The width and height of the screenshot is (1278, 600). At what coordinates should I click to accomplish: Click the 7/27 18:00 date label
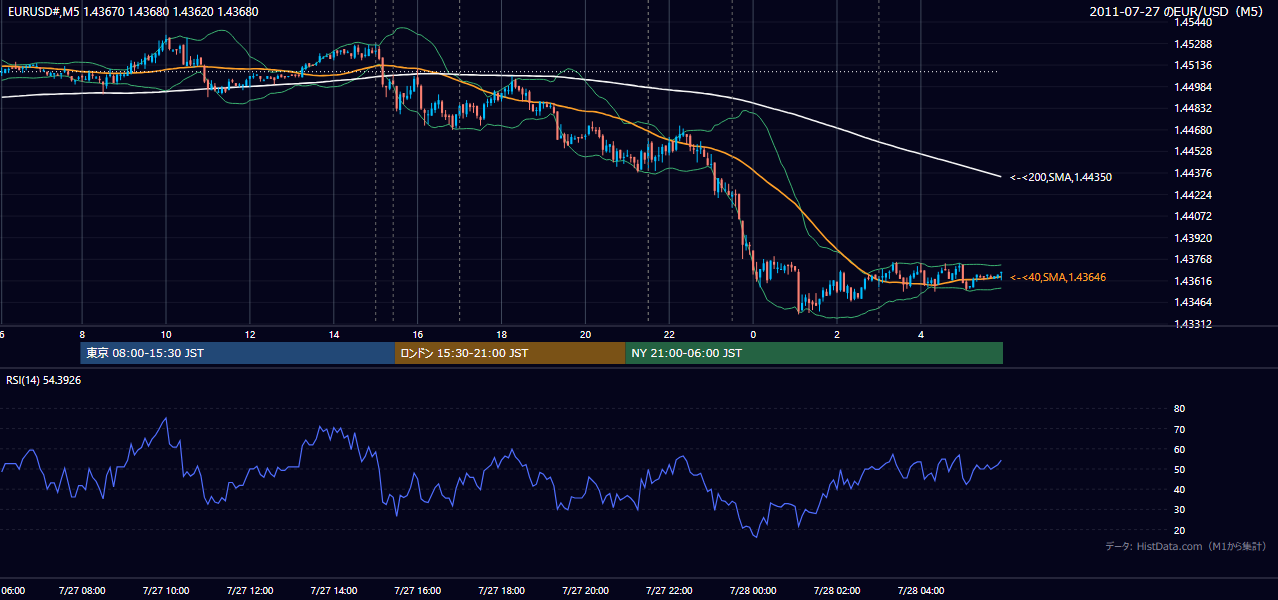[x=502, y=591]
